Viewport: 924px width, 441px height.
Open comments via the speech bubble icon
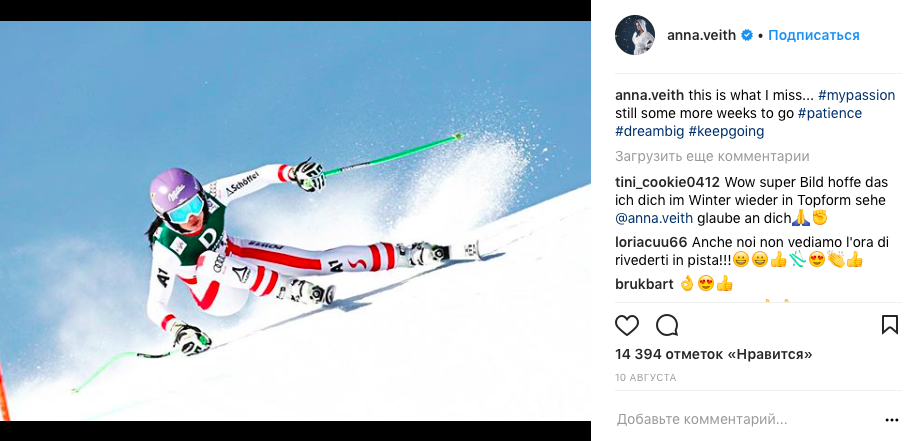coord(667,325)
